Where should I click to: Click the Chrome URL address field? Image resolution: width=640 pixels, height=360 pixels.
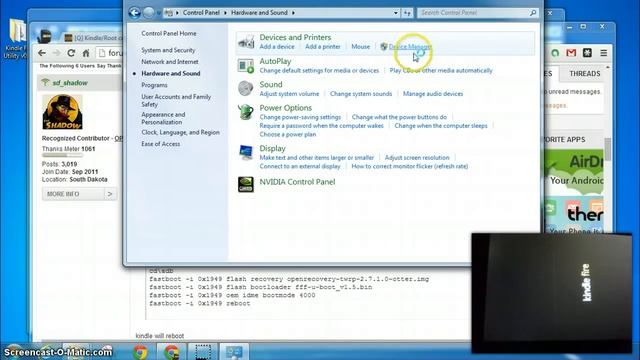109,53
